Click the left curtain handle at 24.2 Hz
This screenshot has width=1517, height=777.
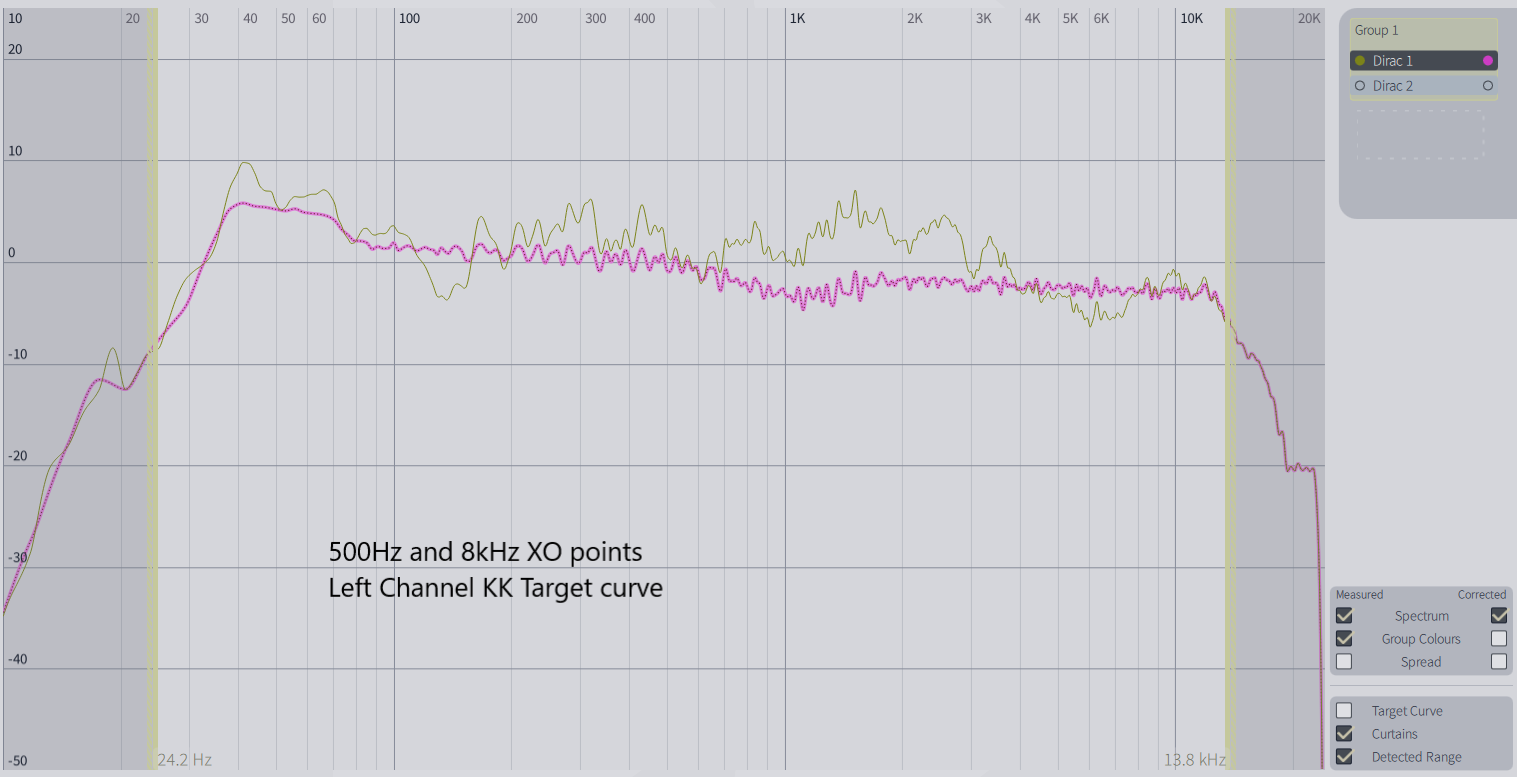click(x=153, y=388)
